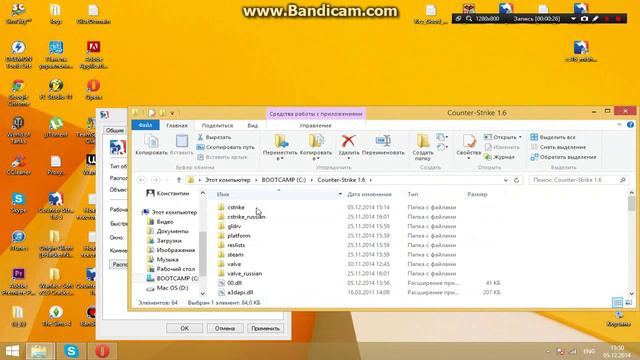Select the cstrike_russian folder
This screenshot has width=640, height=360.
[246, 217]
